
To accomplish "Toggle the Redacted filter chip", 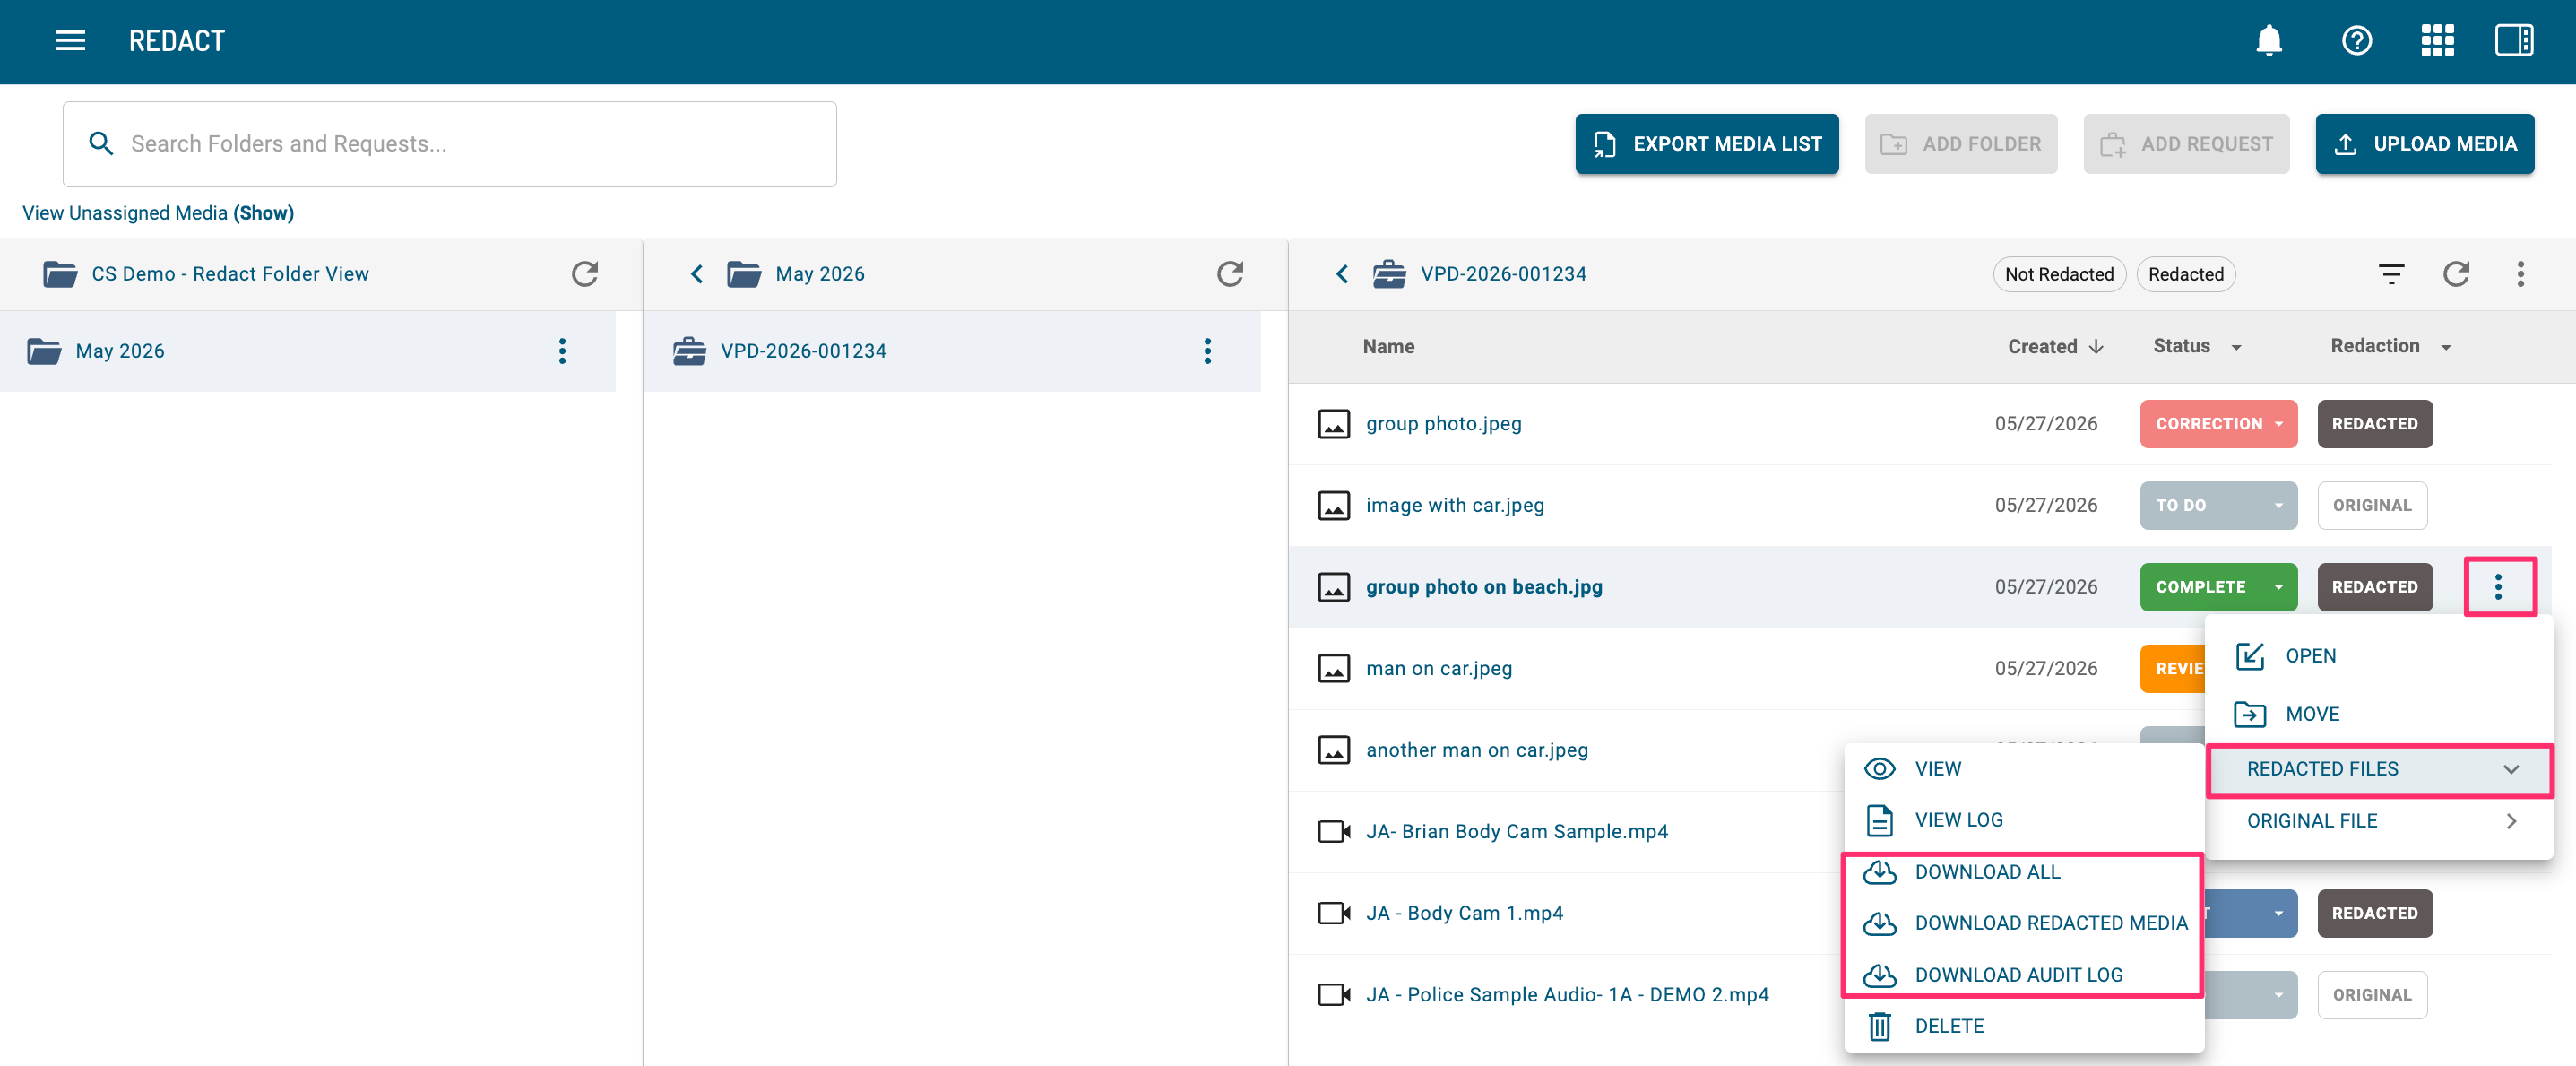I will [x=2185, y=274].
